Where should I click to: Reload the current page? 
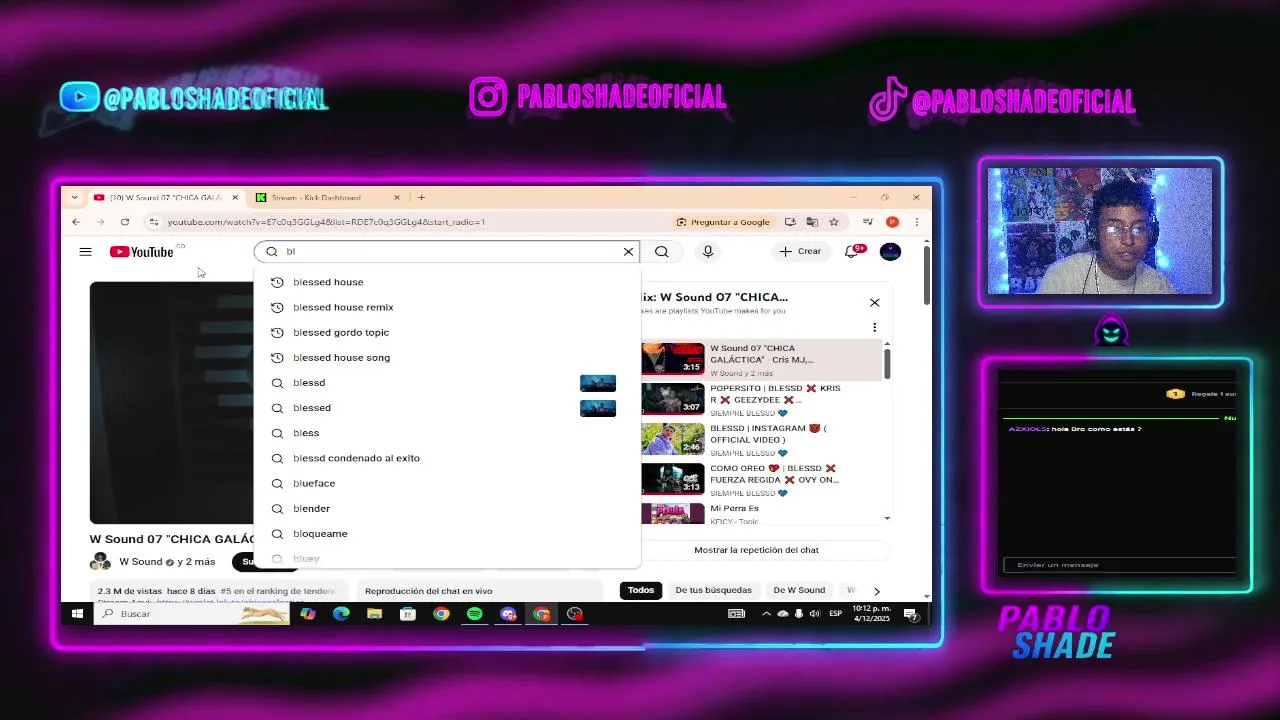pyautogui.click(x=125, y=222)
